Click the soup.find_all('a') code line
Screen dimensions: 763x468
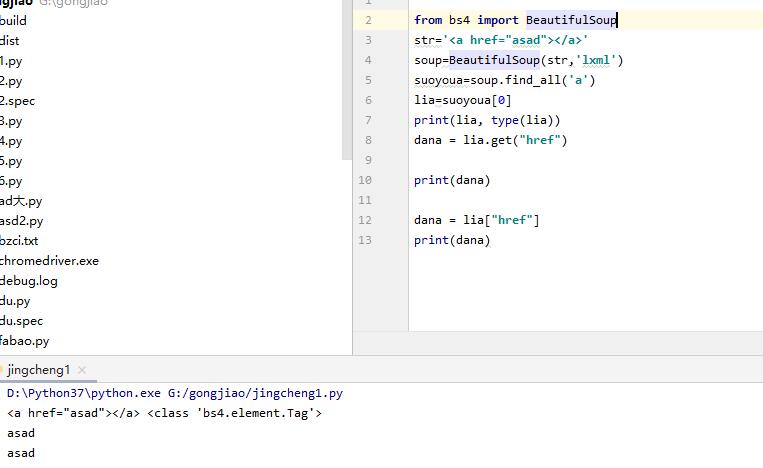pyautogui.click(x=504, y=80)
